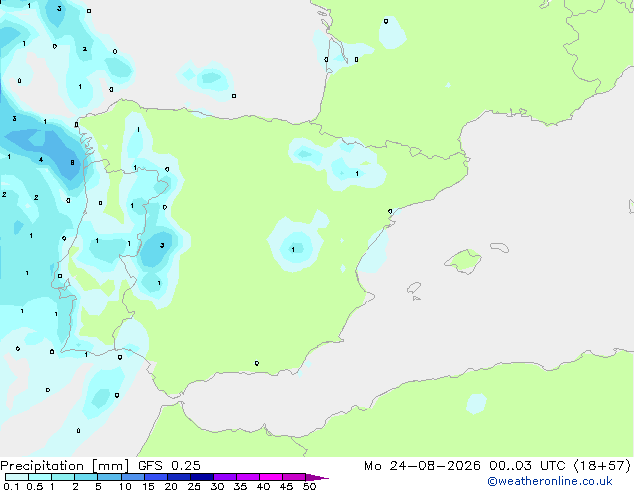Screen dimensions: 634x490
Task: Click the 1 mm value in central Spain
Action: pos(293,249)
